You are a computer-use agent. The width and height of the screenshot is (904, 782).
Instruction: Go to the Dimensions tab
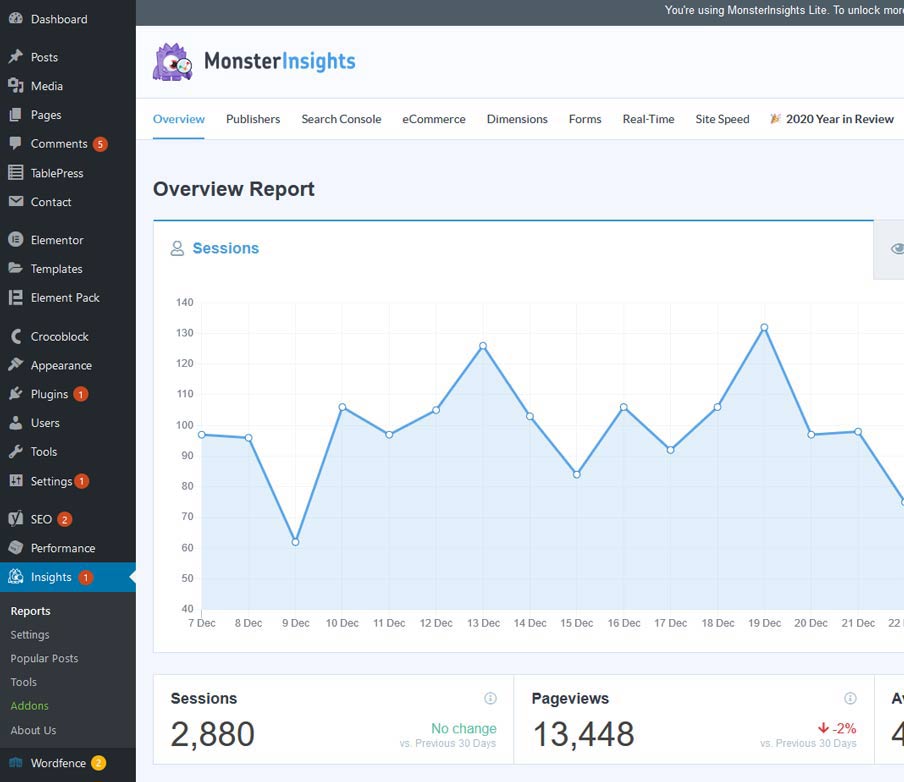coord(517,119)
